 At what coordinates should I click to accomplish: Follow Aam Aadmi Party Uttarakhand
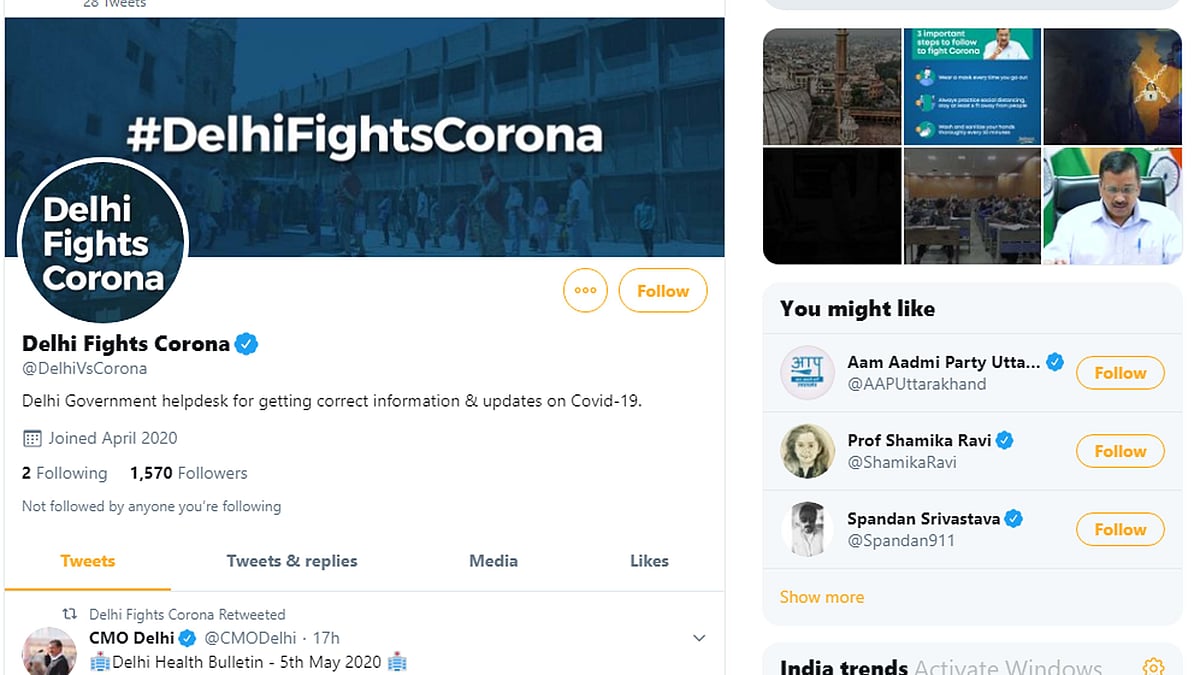pyautogui.click(x=1120, y=373)
